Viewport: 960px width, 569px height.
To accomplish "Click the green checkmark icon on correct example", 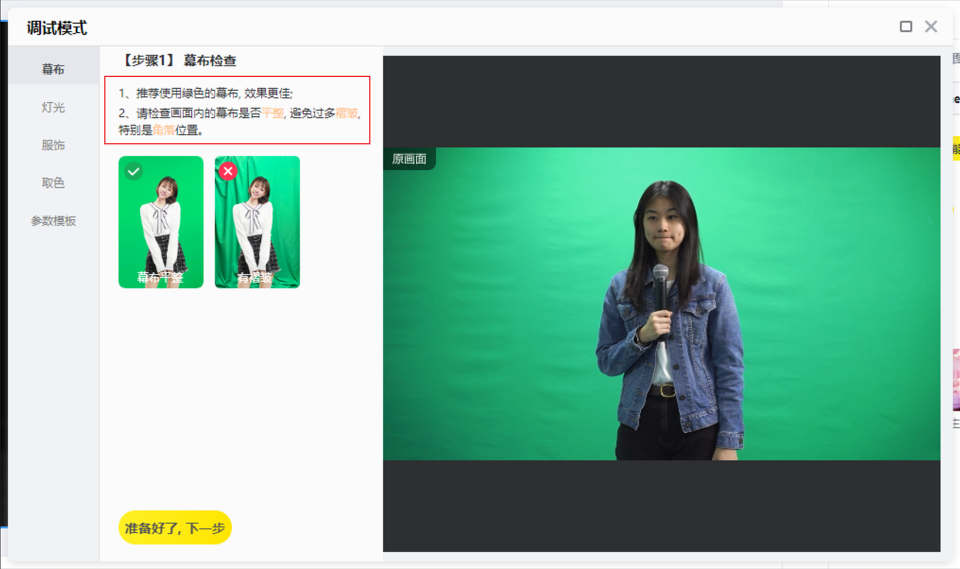I will click(x=133, y=171).
